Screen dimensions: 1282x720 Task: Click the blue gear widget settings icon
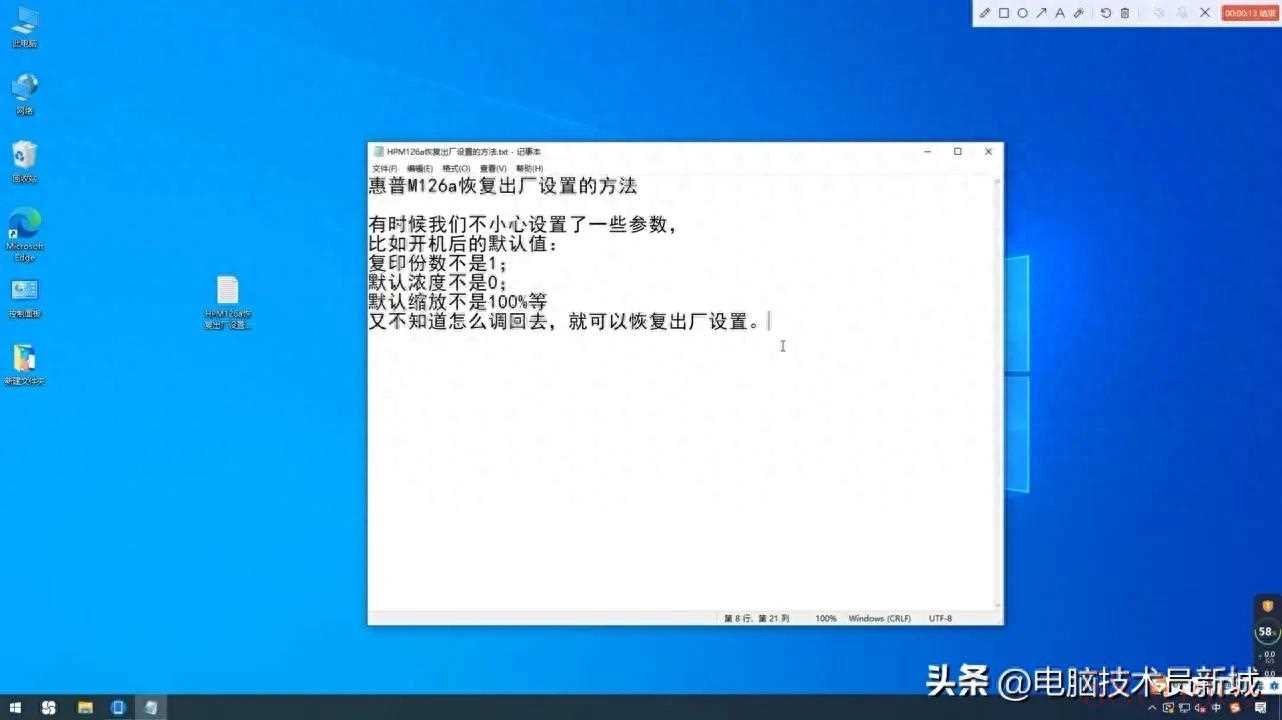click(x=1273, y=687)
